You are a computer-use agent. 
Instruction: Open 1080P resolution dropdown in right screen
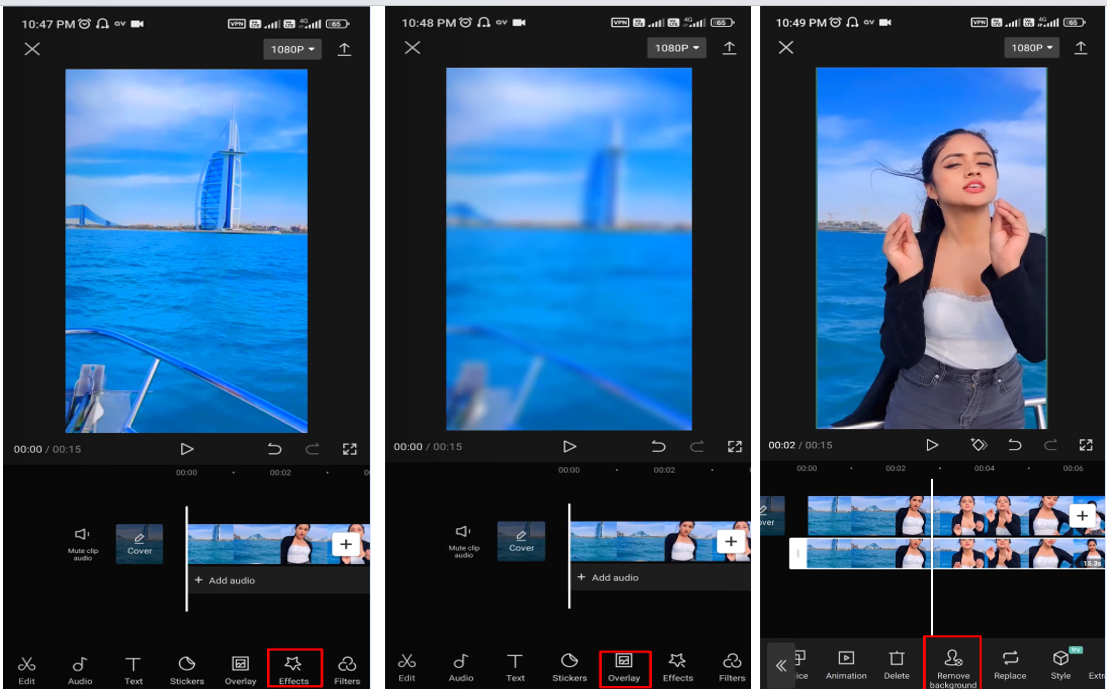pos(1031,47)
